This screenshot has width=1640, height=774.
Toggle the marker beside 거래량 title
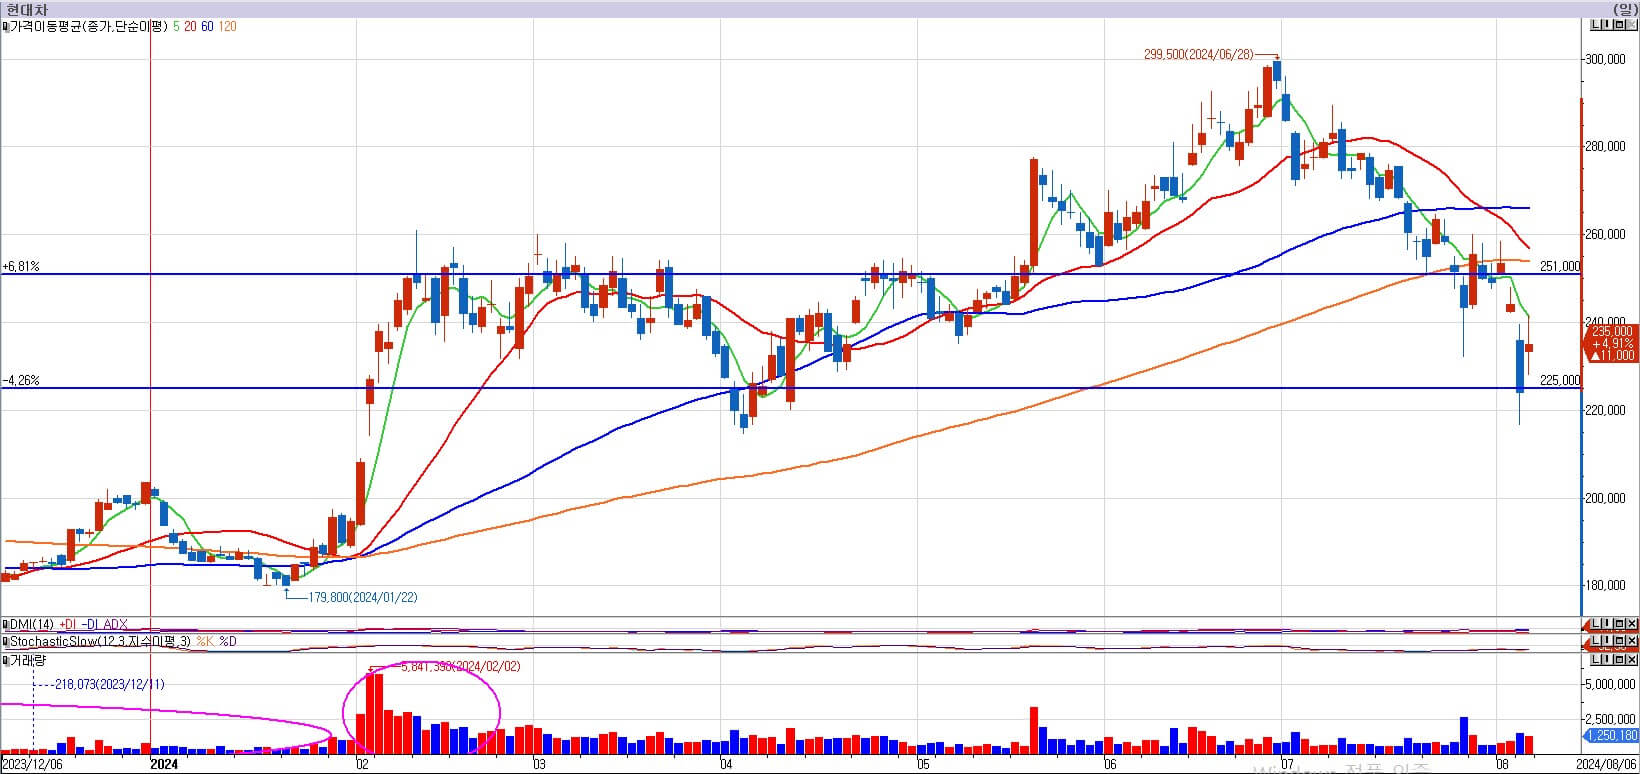click(5, 660)
